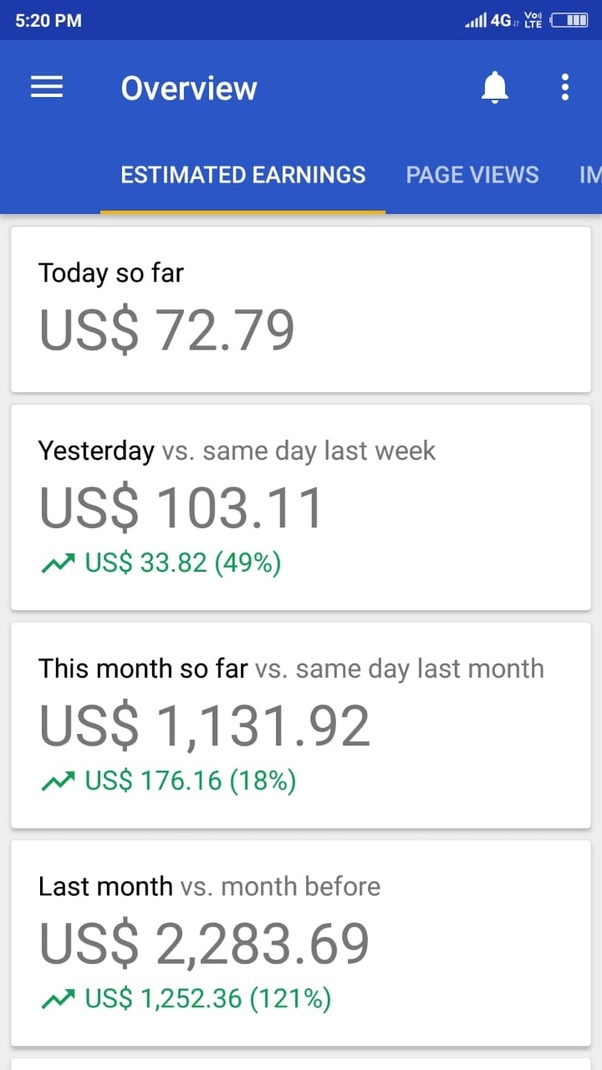Open the three-dot overflow menu
Image resolution: width=602 pixels, height=1070 pixels.
point(564,87)
